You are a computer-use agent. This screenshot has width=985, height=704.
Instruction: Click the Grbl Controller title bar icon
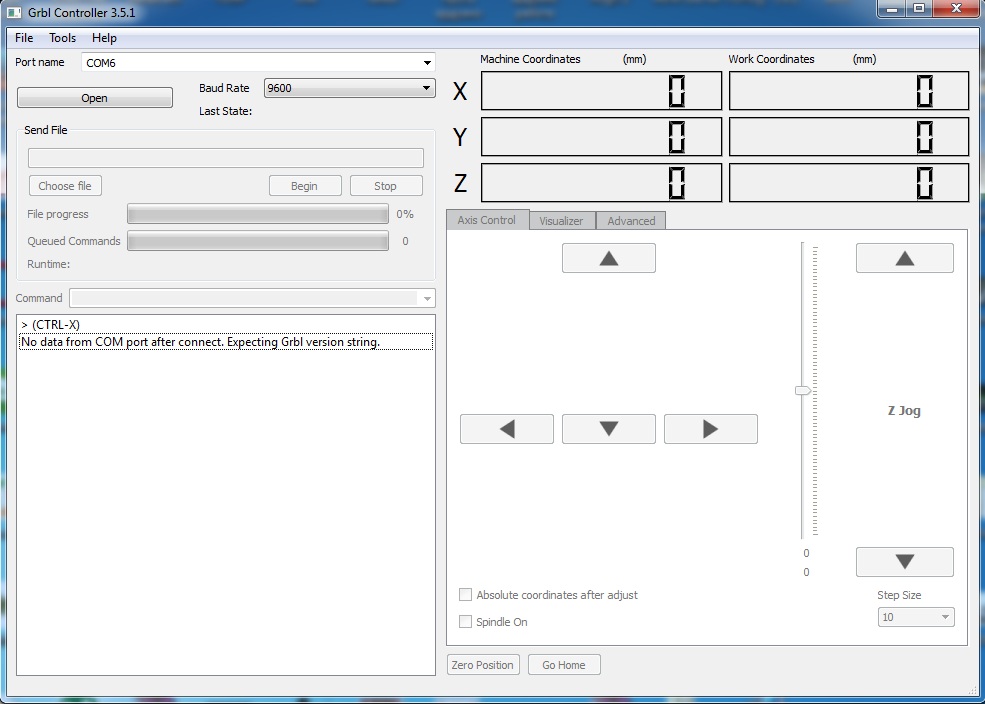tap(14, 13)
